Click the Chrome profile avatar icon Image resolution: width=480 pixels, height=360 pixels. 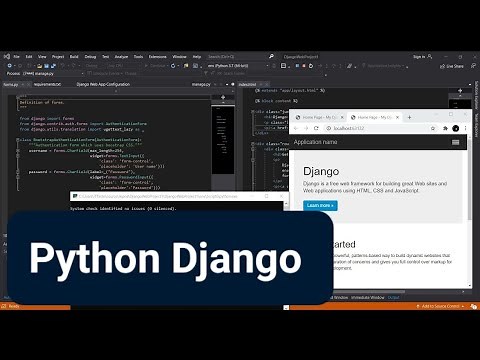tap(456, 128)
